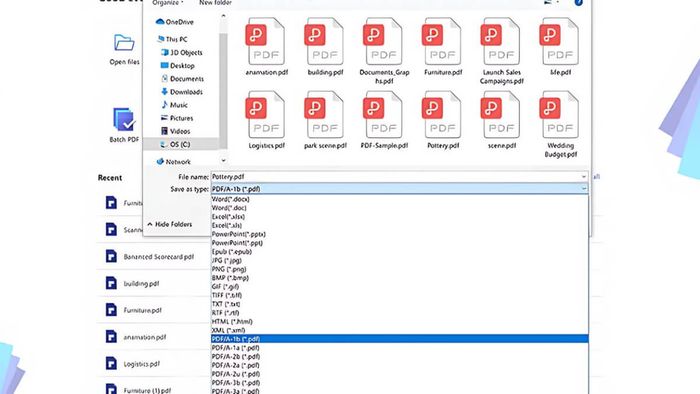This screenshot has width=700, height=394.
Task: Choose GIF (*.gif) file type
Action: click(400, 286)
